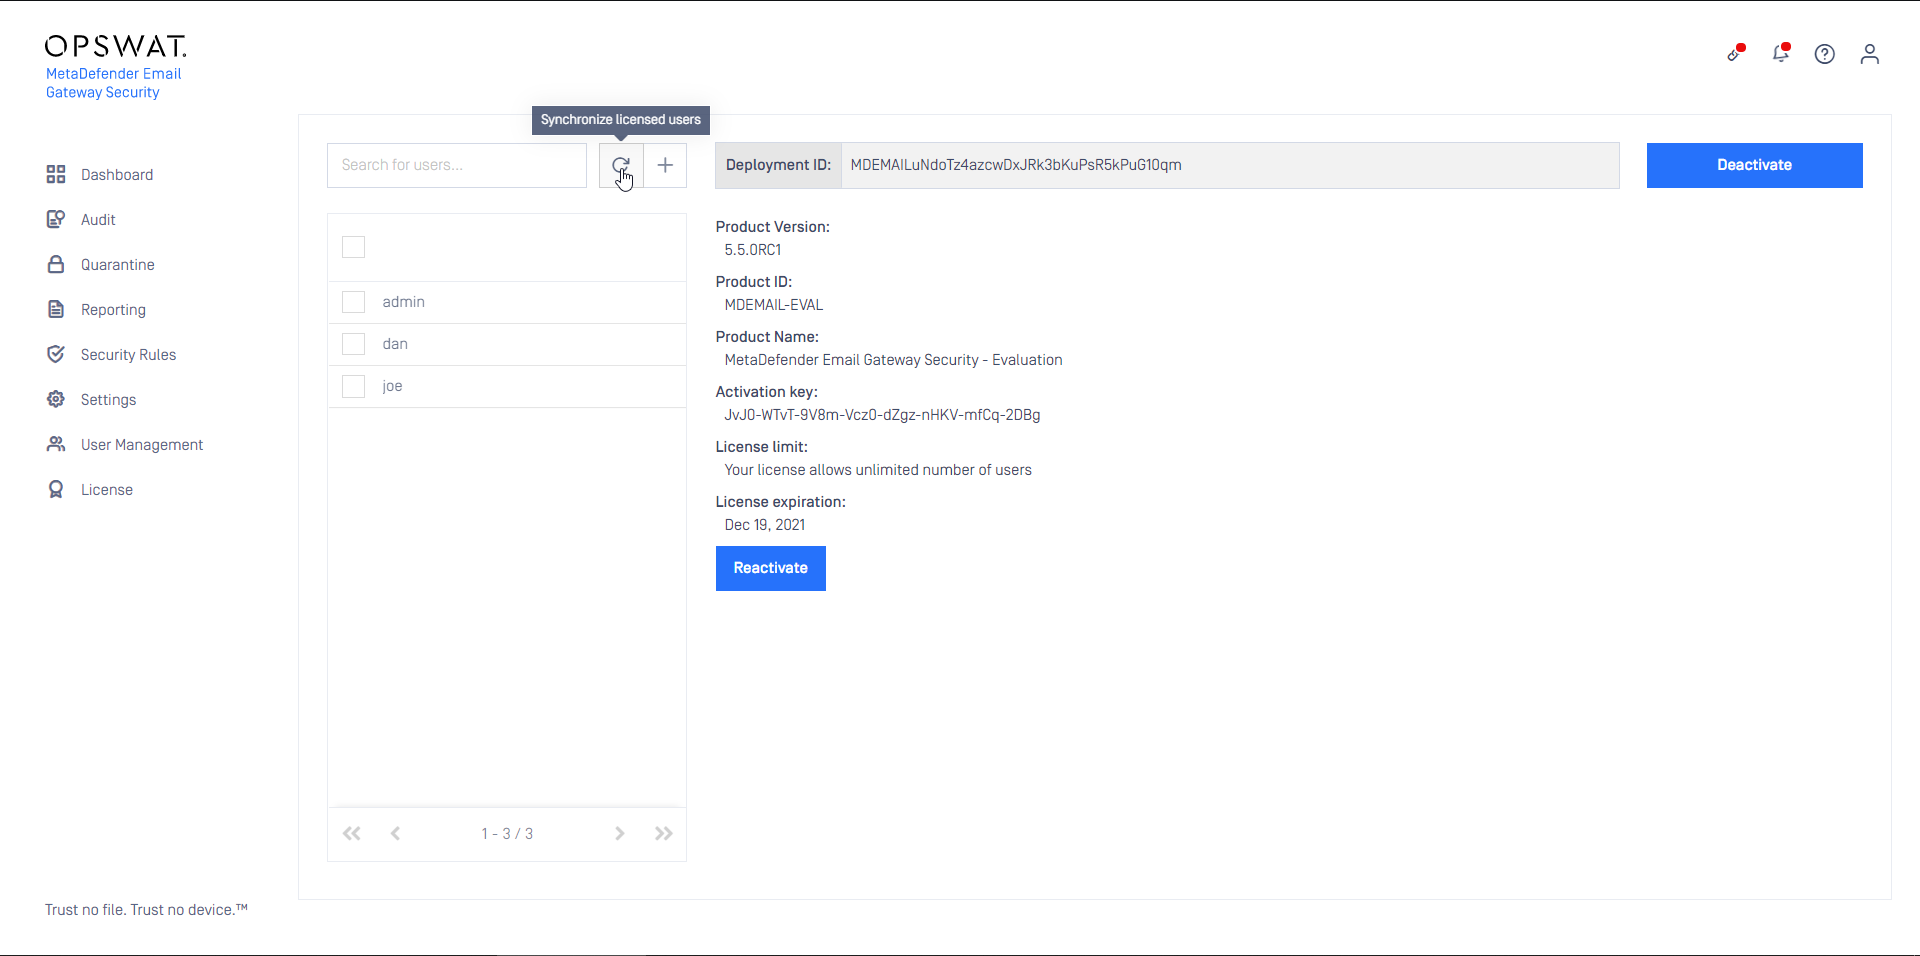Jump to first page of user list
Viewport: 1920px width, 956px height.
click(x=352, y=833)
